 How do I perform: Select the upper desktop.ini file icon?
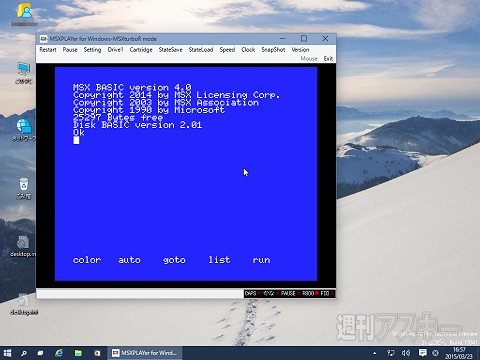pyautogui.click(x=23, y=246)
